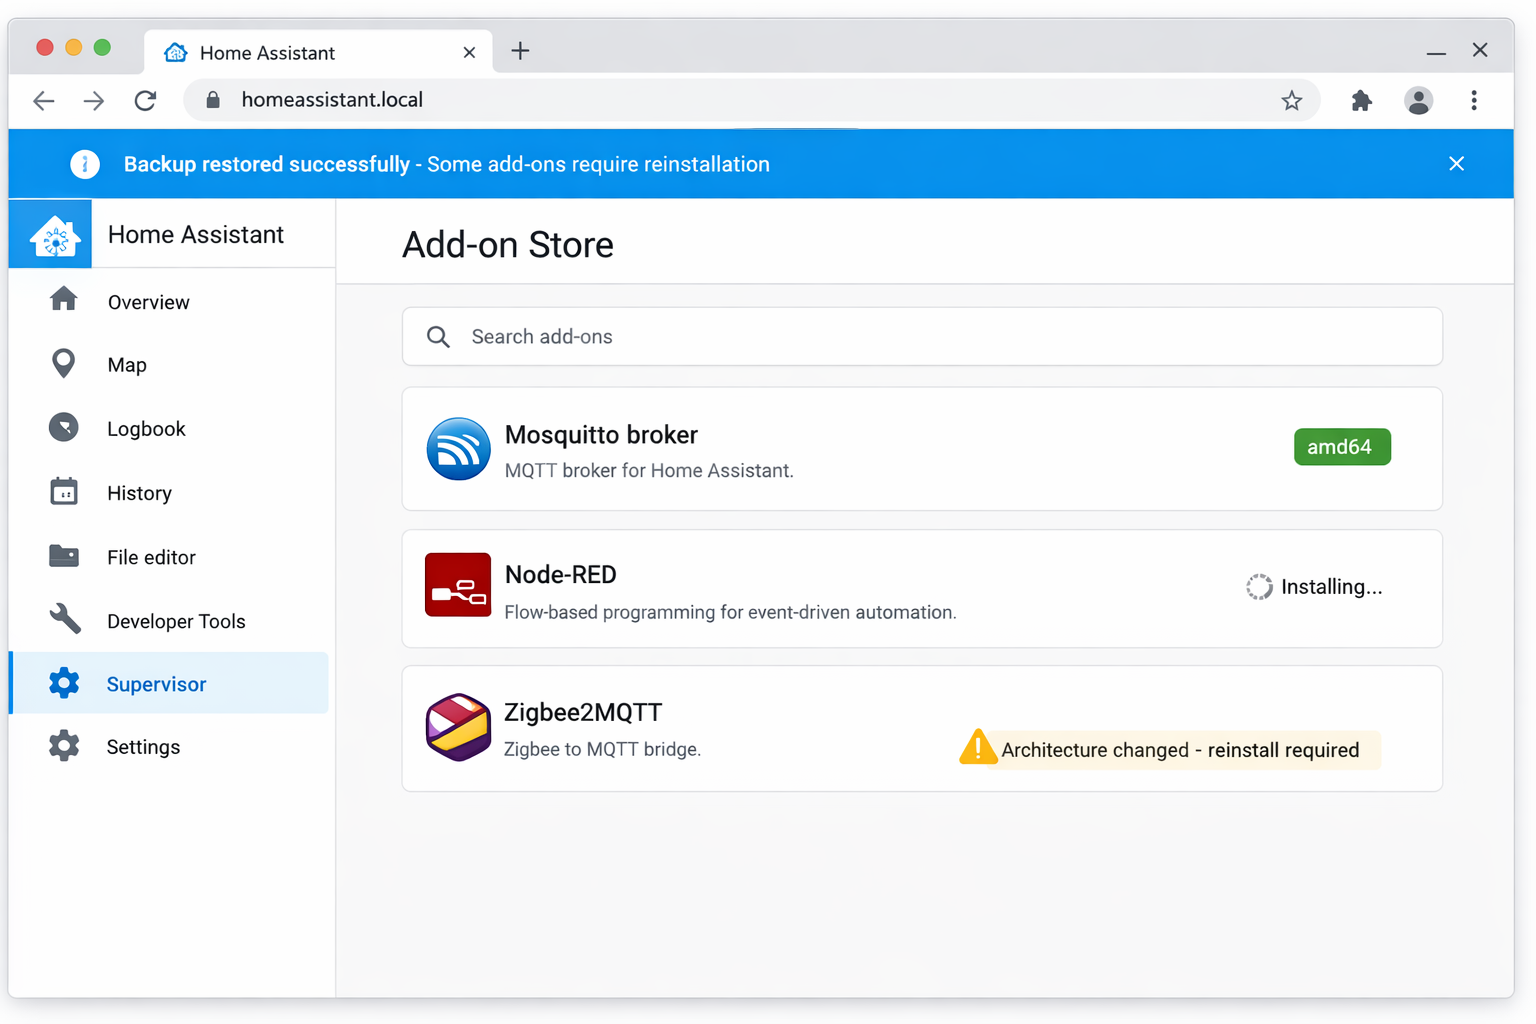Screen dimensions: 1536x1024
Task: Click the Mosquitto broker add-on icon
Action: pos(458,450)
